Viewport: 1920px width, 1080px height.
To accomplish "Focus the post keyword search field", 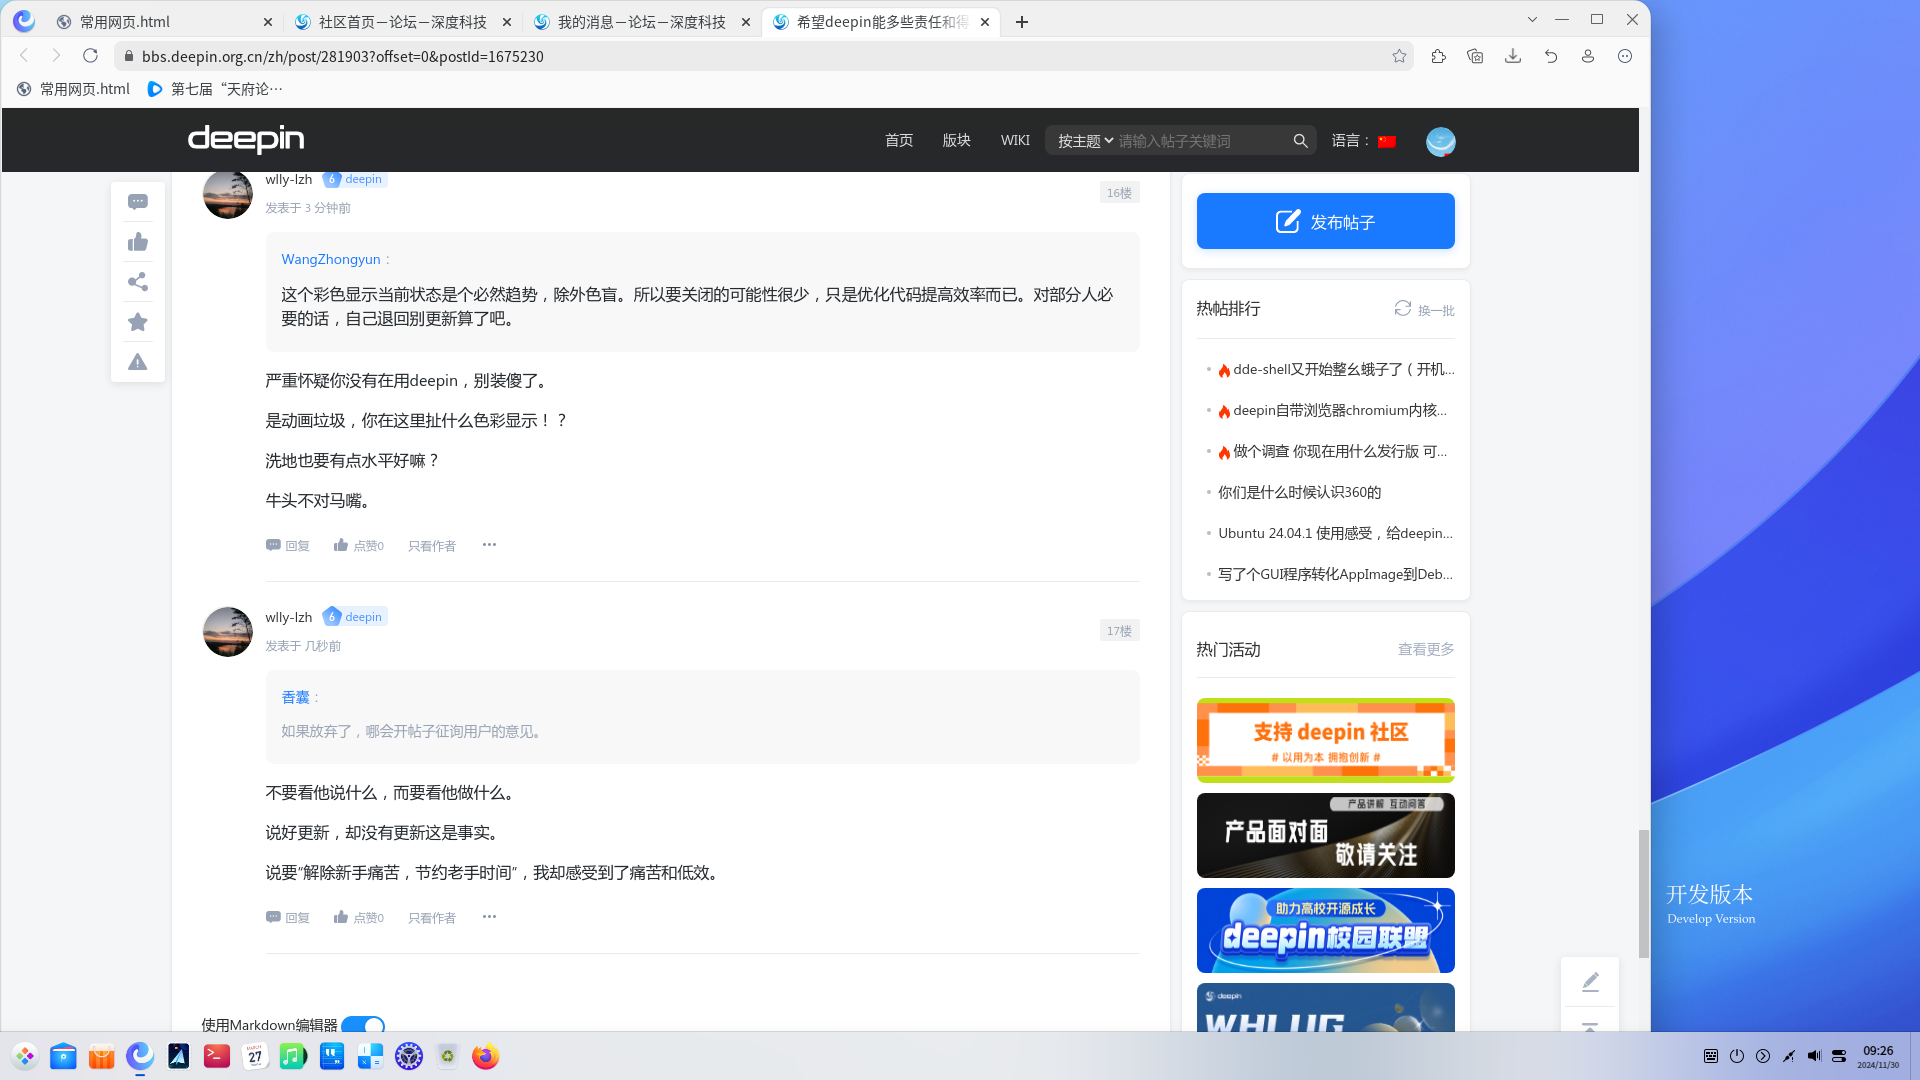I will tap(1200, 141).
